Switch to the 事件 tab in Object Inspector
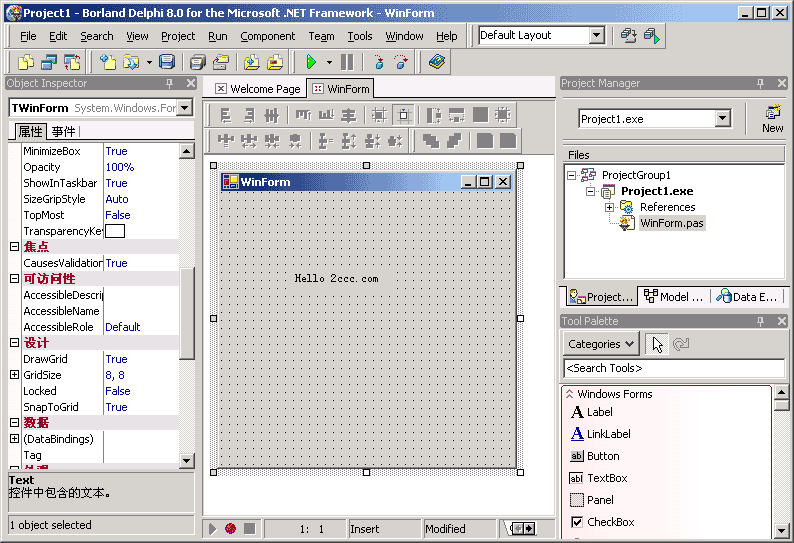Screen dimensions: 794x543 click(63, 132)
